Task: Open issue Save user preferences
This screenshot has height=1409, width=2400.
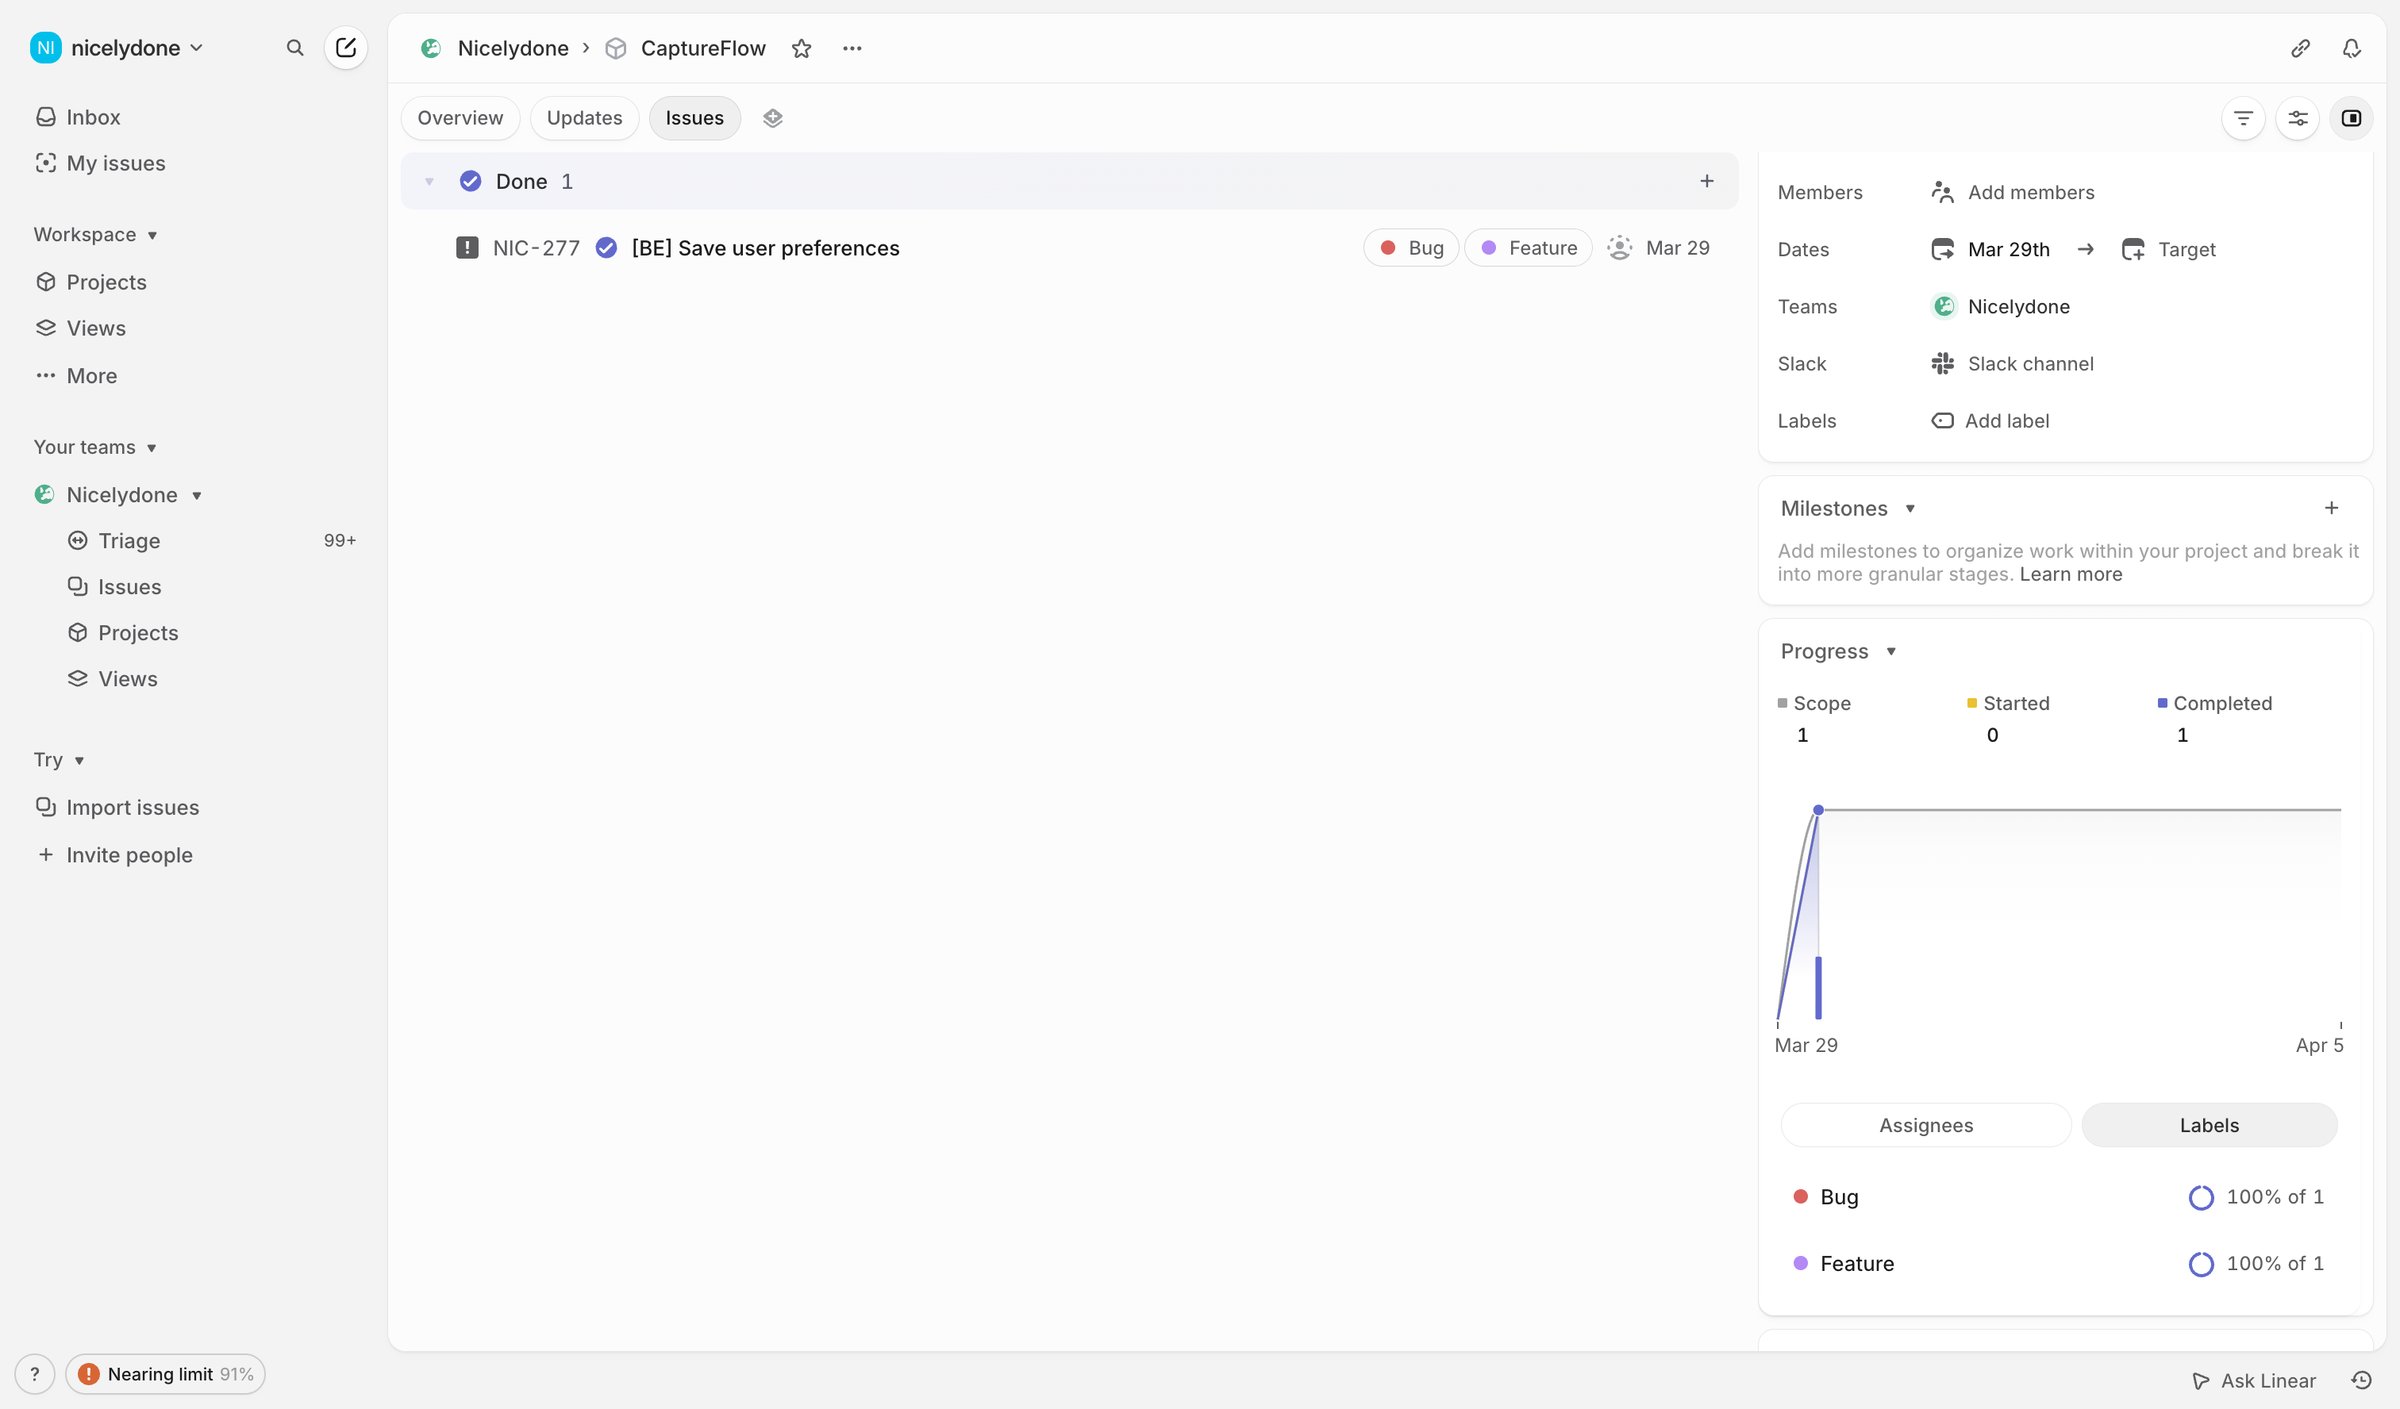Action: click(x=765, y=248)
